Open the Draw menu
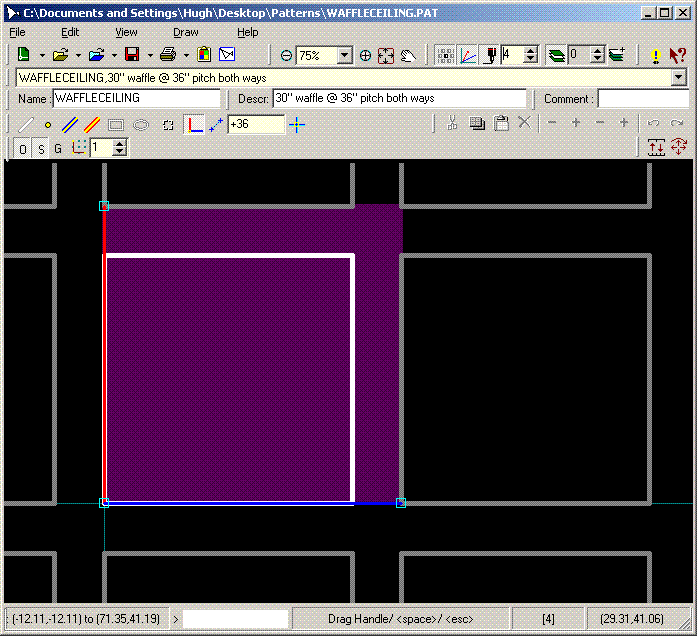The width and height of the screenshot is (697, 636). coord(185,32)
